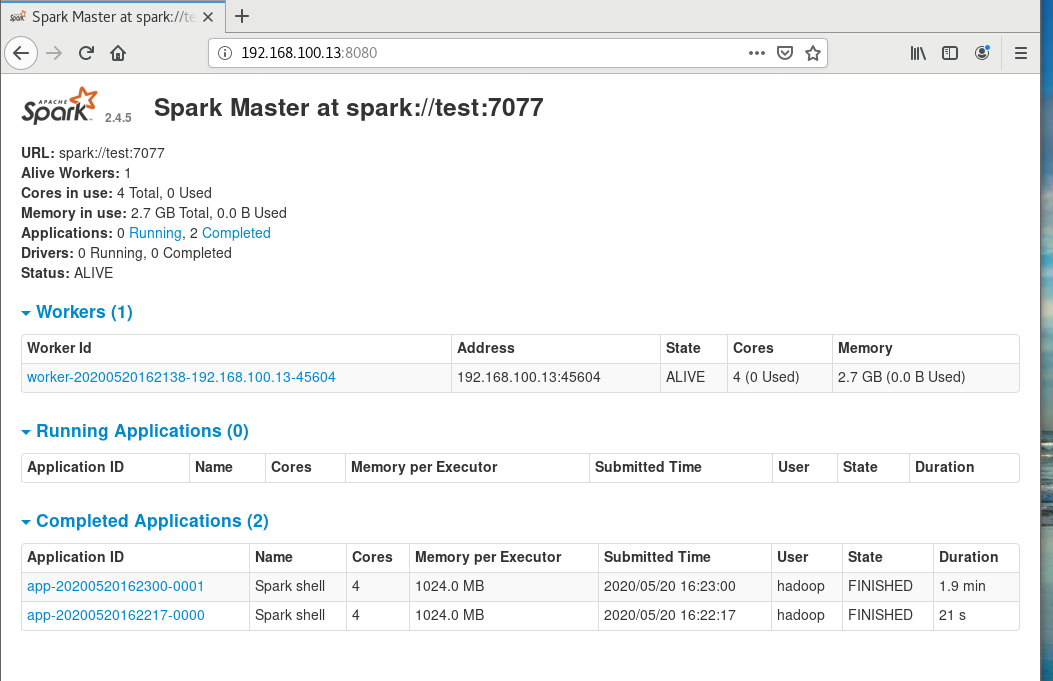Open a new browser tab
This screenshot has height=681, width=1053.
tap(242, 16)
